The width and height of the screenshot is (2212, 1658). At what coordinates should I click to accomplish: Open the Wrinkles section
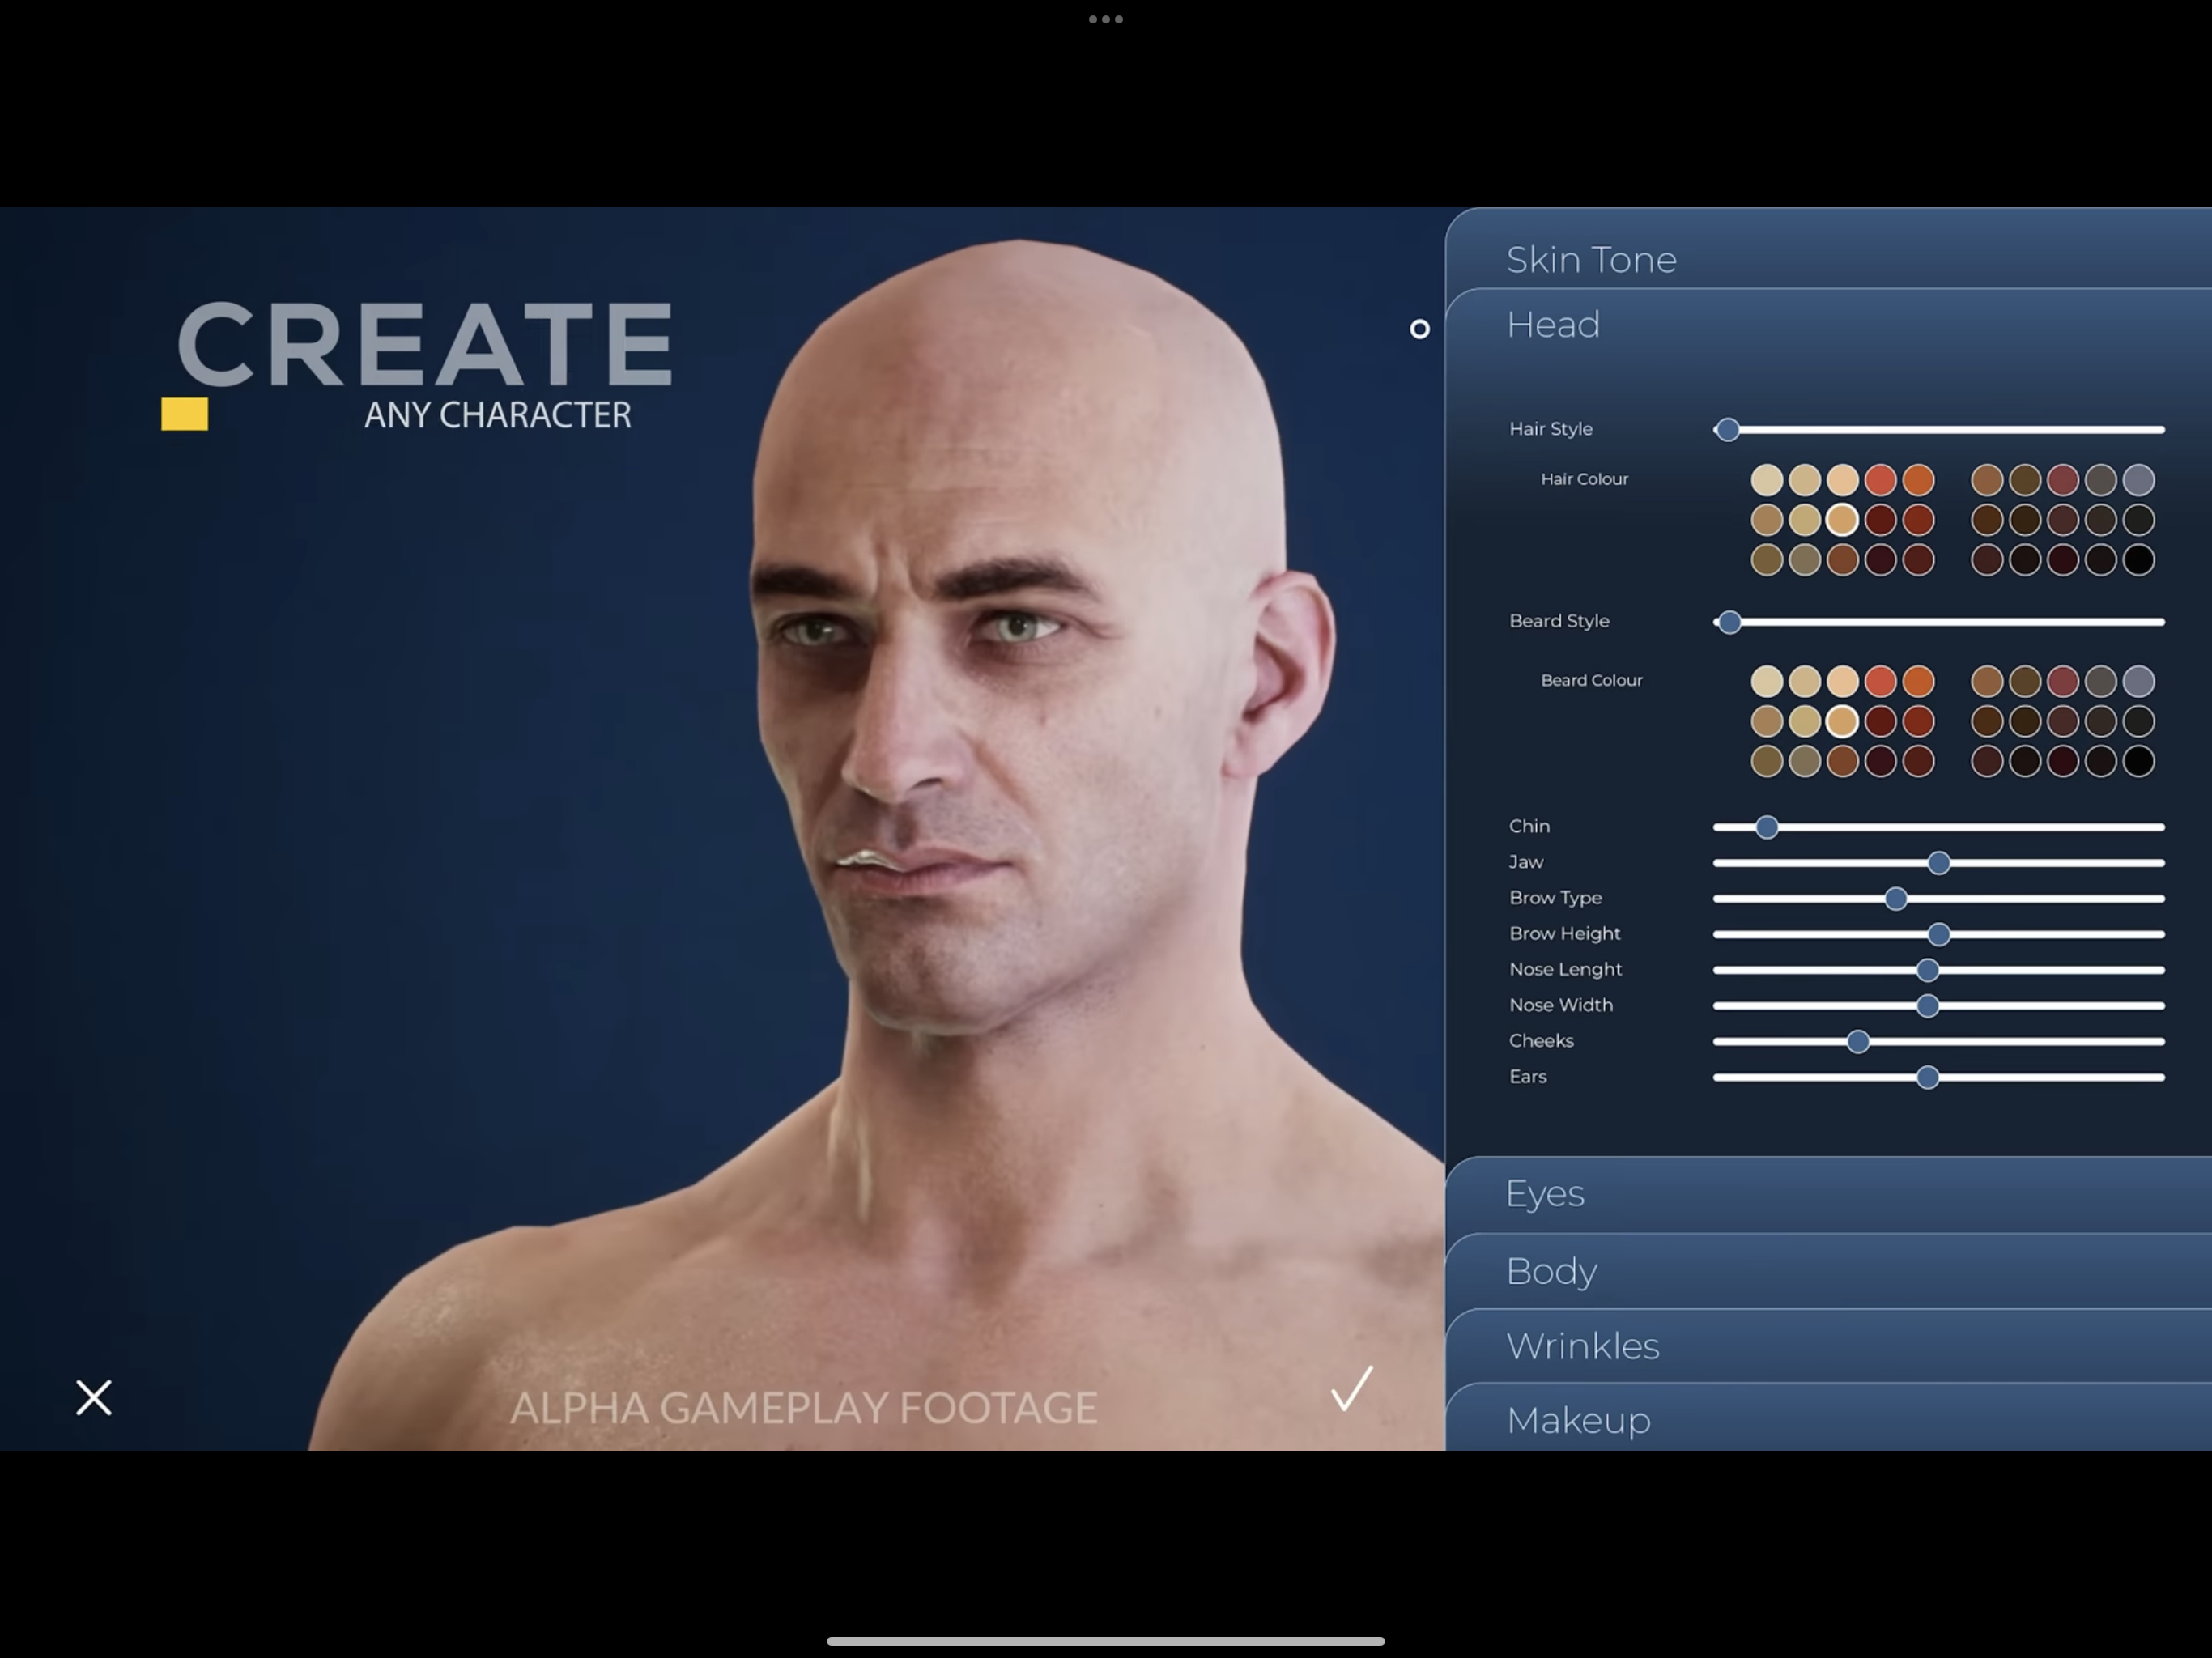[1828, 1346]
